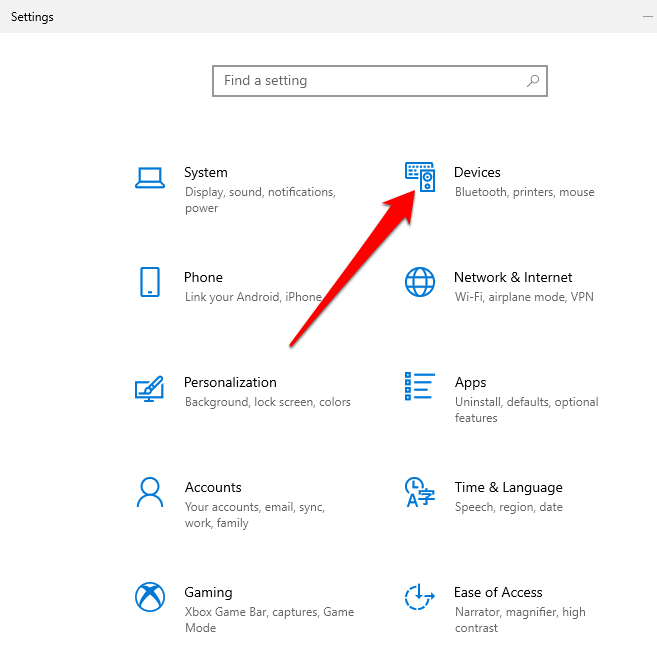Open the System settings label
The width and height of the screenshot is (657, 657).
click(206, 173)
